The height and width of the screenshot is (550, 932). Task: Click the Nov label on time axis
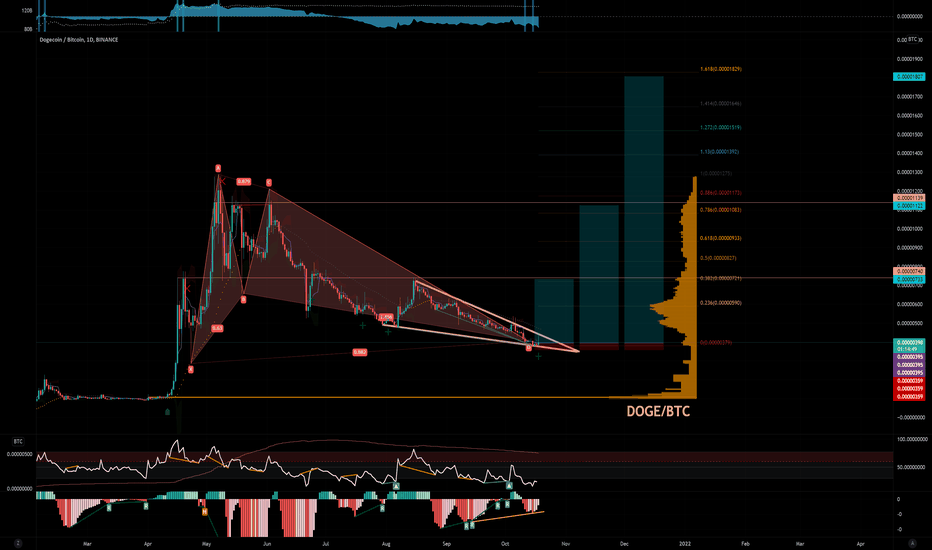pyautogui.click(x=566, y=543)
